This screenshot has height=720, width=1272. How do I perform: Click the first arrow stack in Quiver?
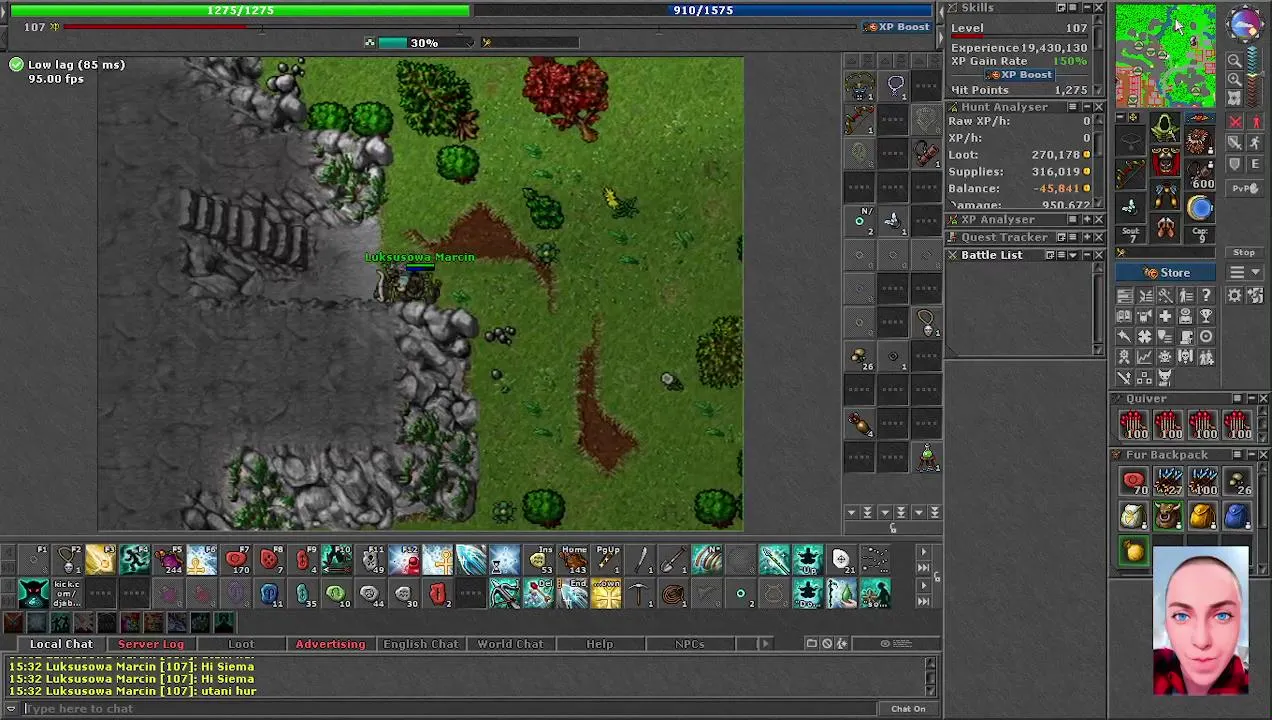coord(1134,425)
